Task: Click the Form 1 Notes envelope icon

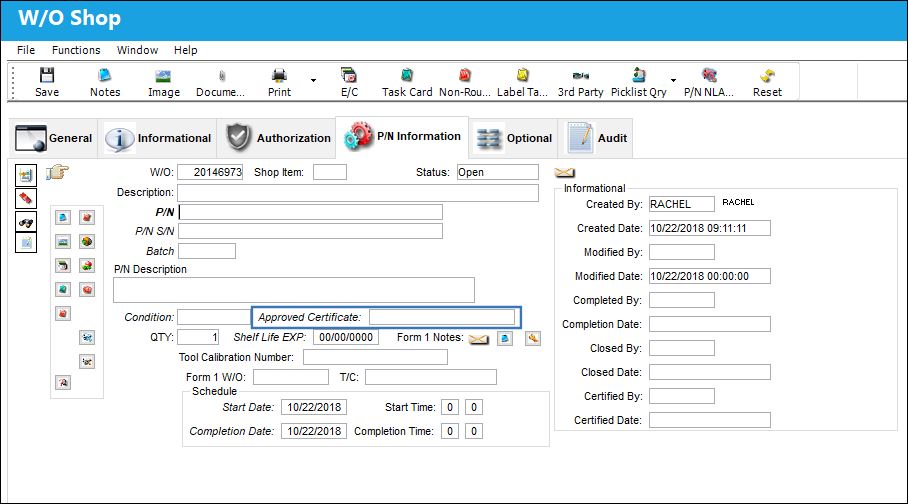Action: (478, 339)
